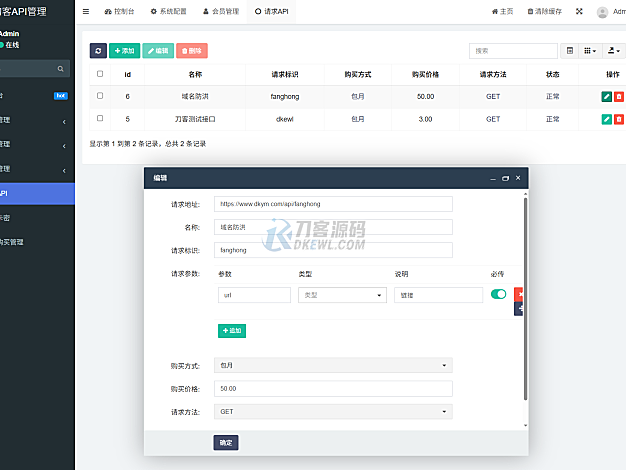Open the export dropdown in table toolbar
Image resolution: width=626 pixels, height=470 pixels.
tap(614, 51)
